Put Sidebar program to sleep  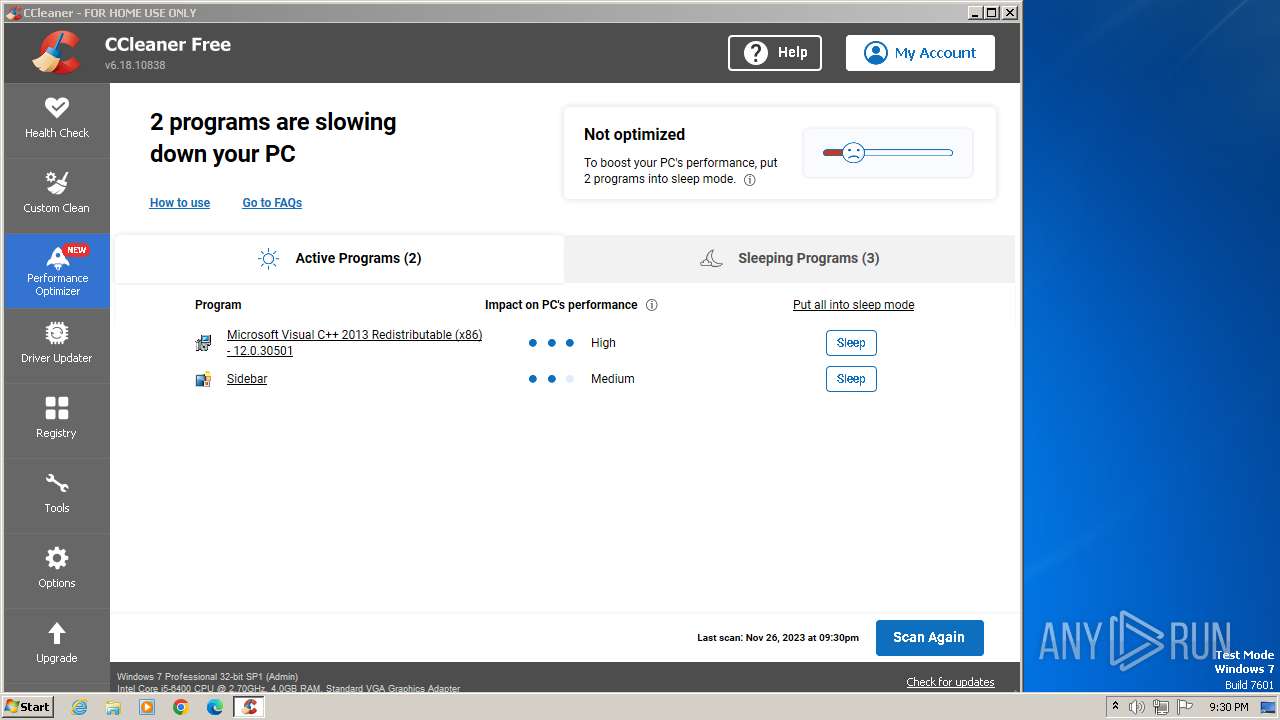(x=851, y=379)
